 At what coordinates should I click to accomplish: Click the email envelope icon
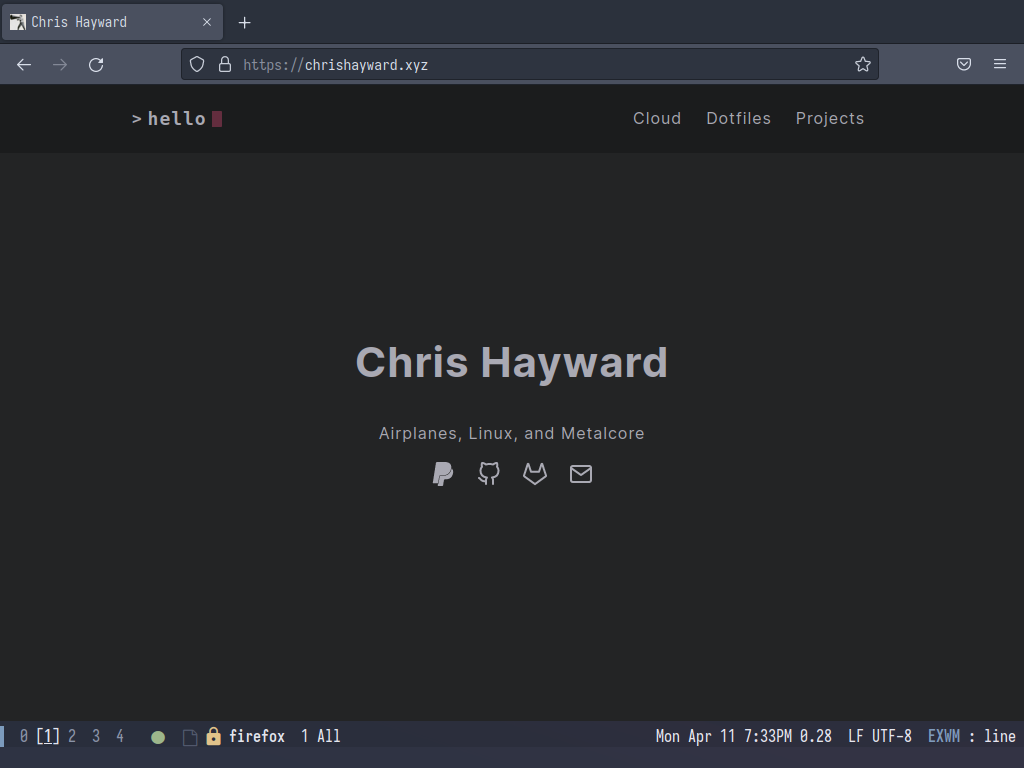[x=581, y=473]
